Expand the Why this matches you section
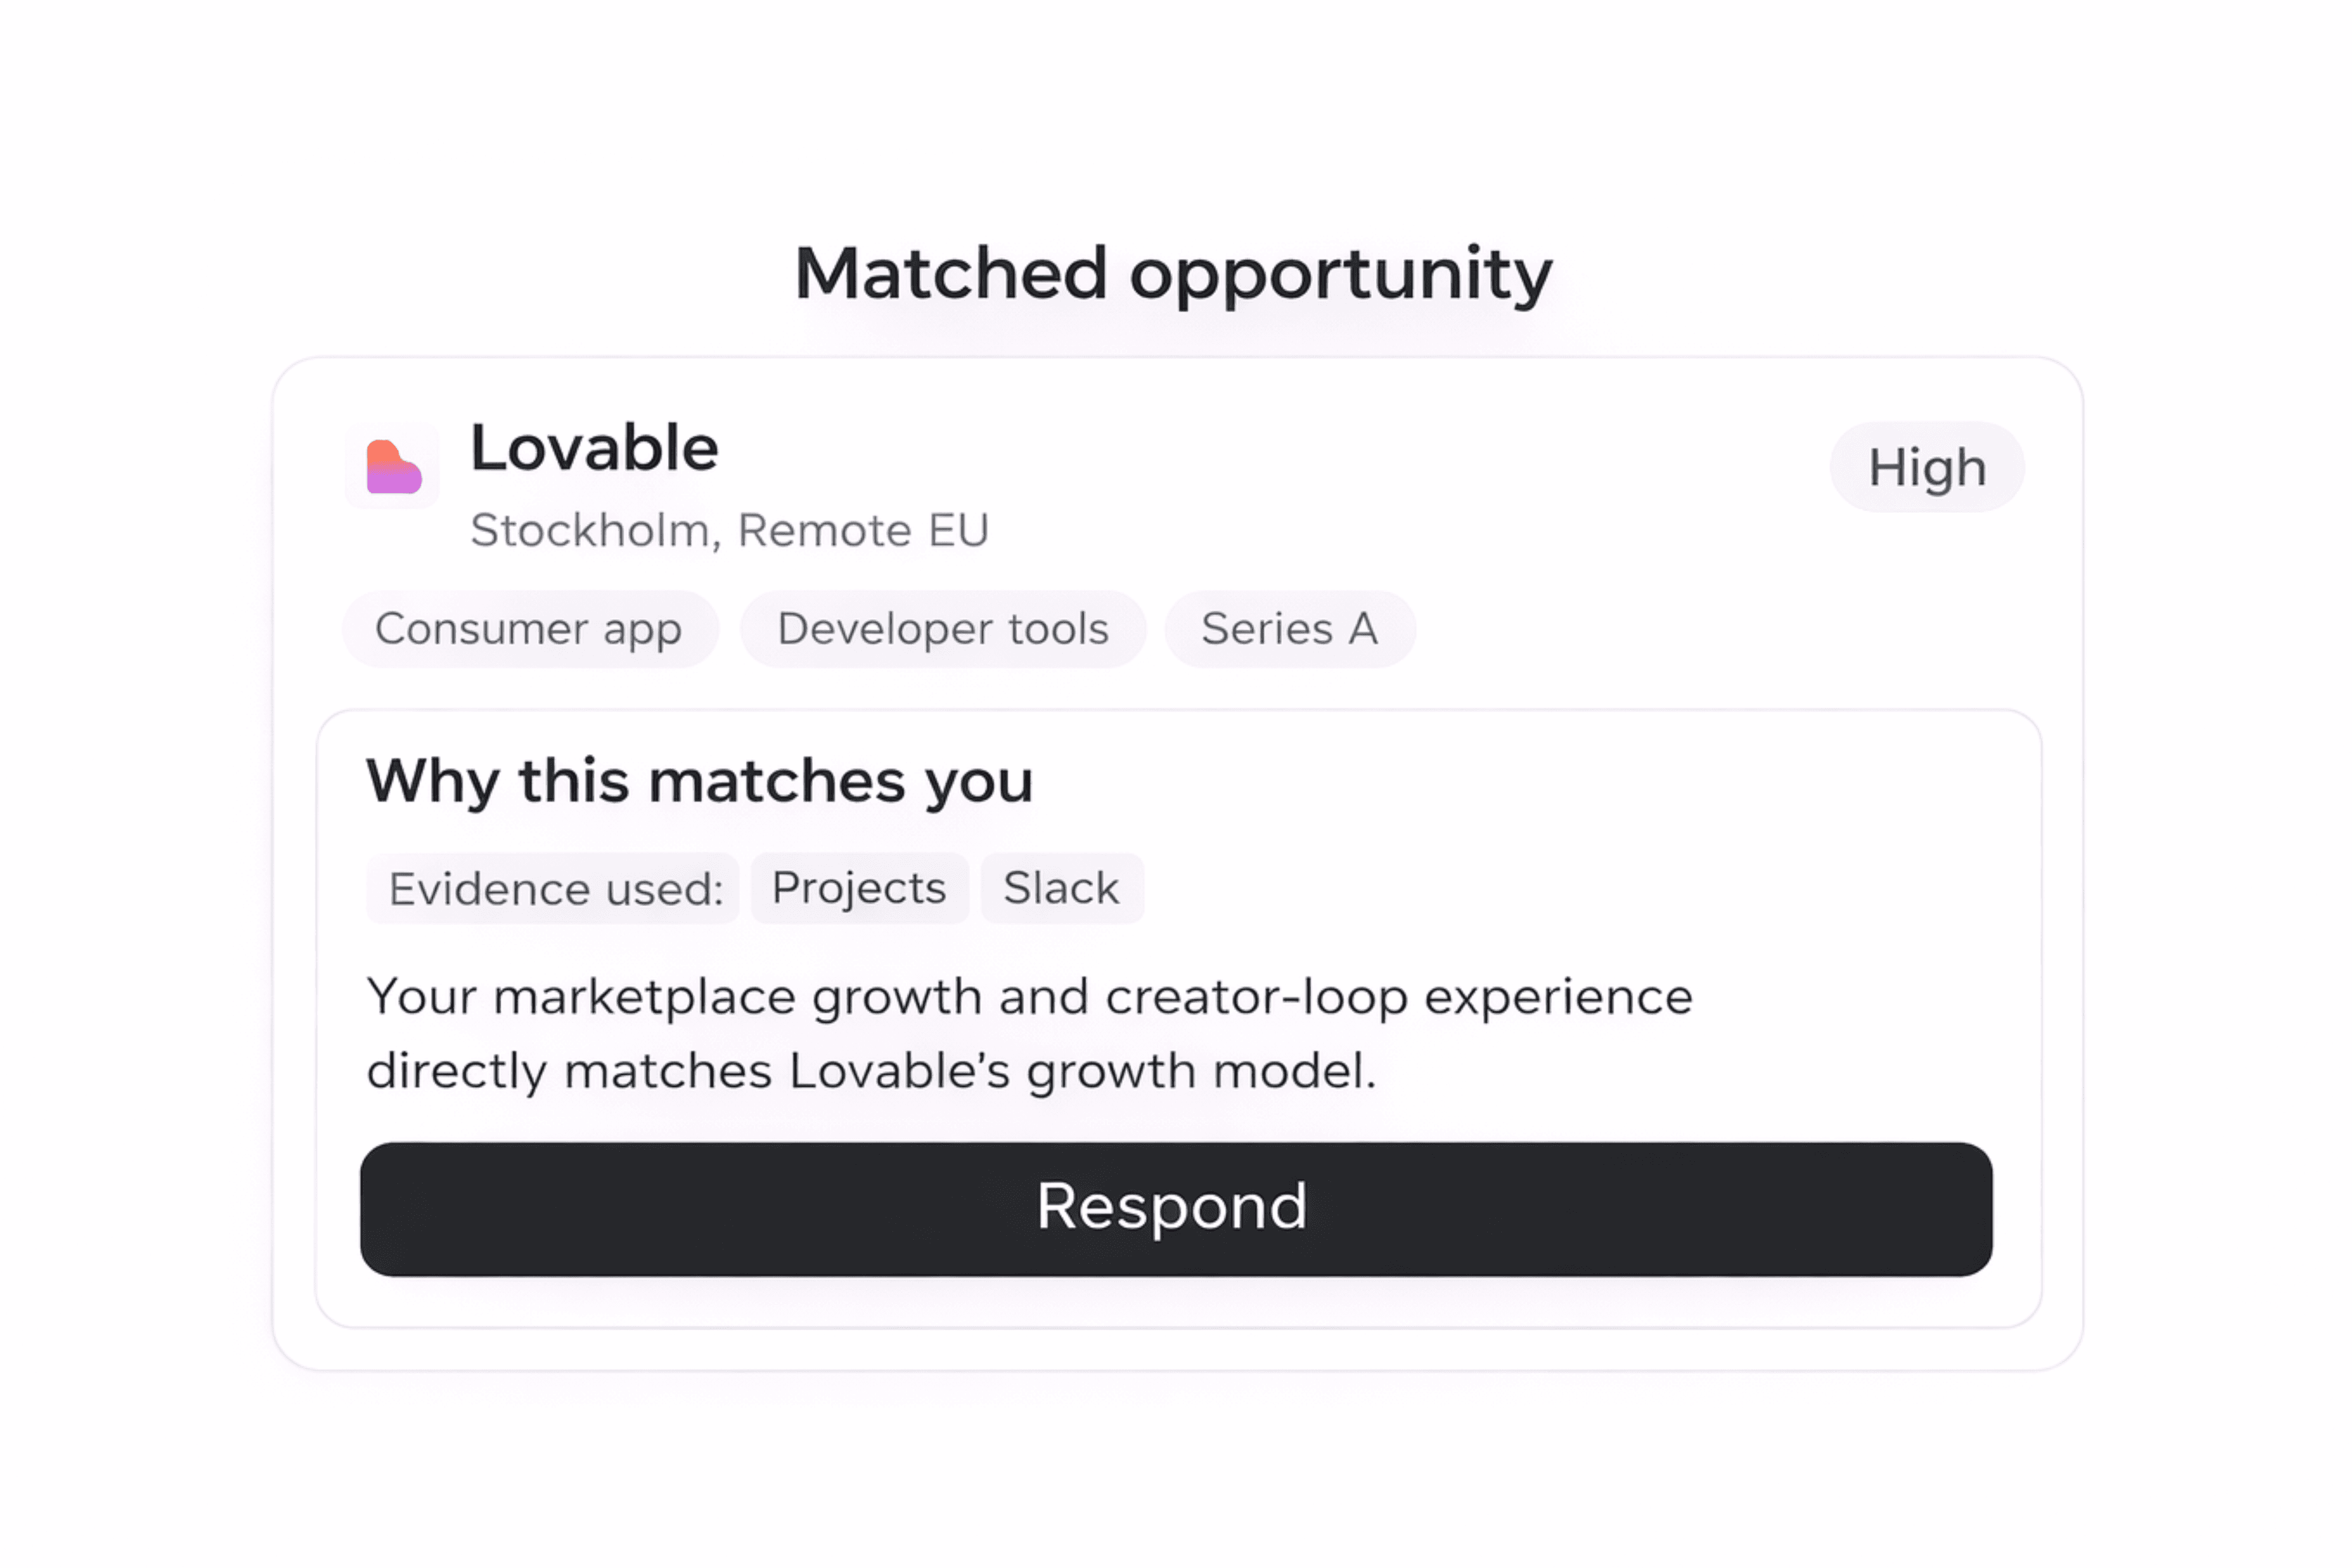This screenshot has width=2352, height=1568. pyautogui.click(x=700, y=782)
